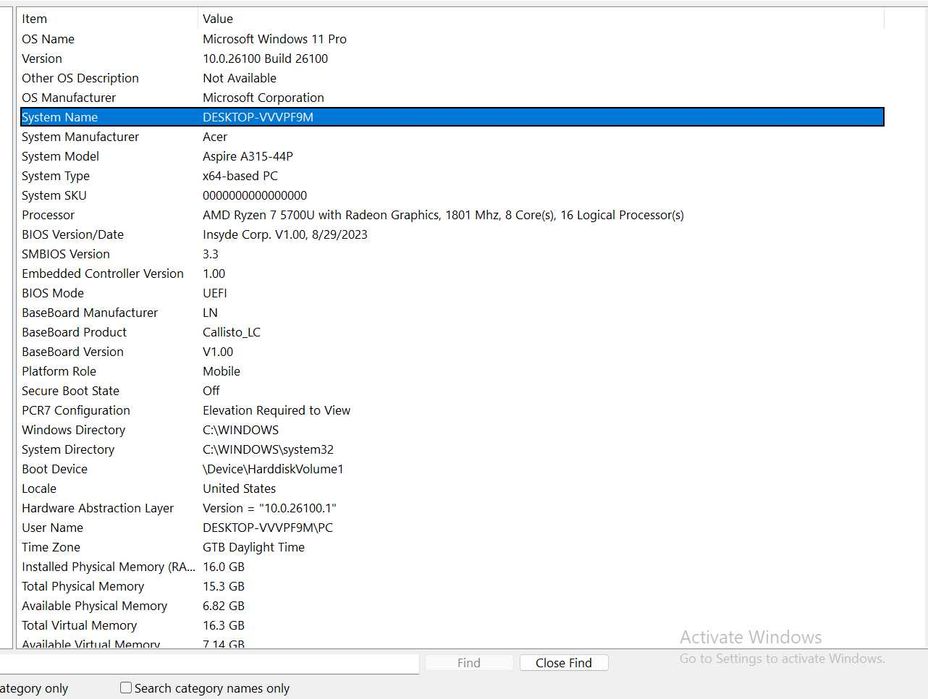Select the Hardware Abstraction Layer row
The image size is (928, 699).
click(x=452, y=508)
